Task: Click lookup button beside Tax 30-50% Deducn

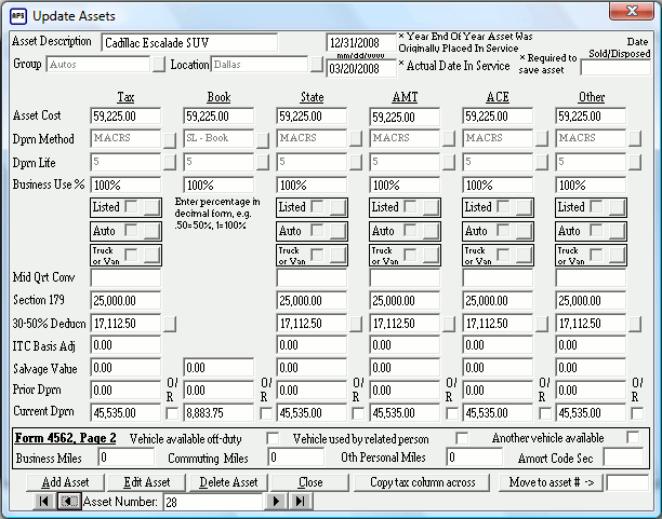Action: pyautogui.click(x=169, y=324)
